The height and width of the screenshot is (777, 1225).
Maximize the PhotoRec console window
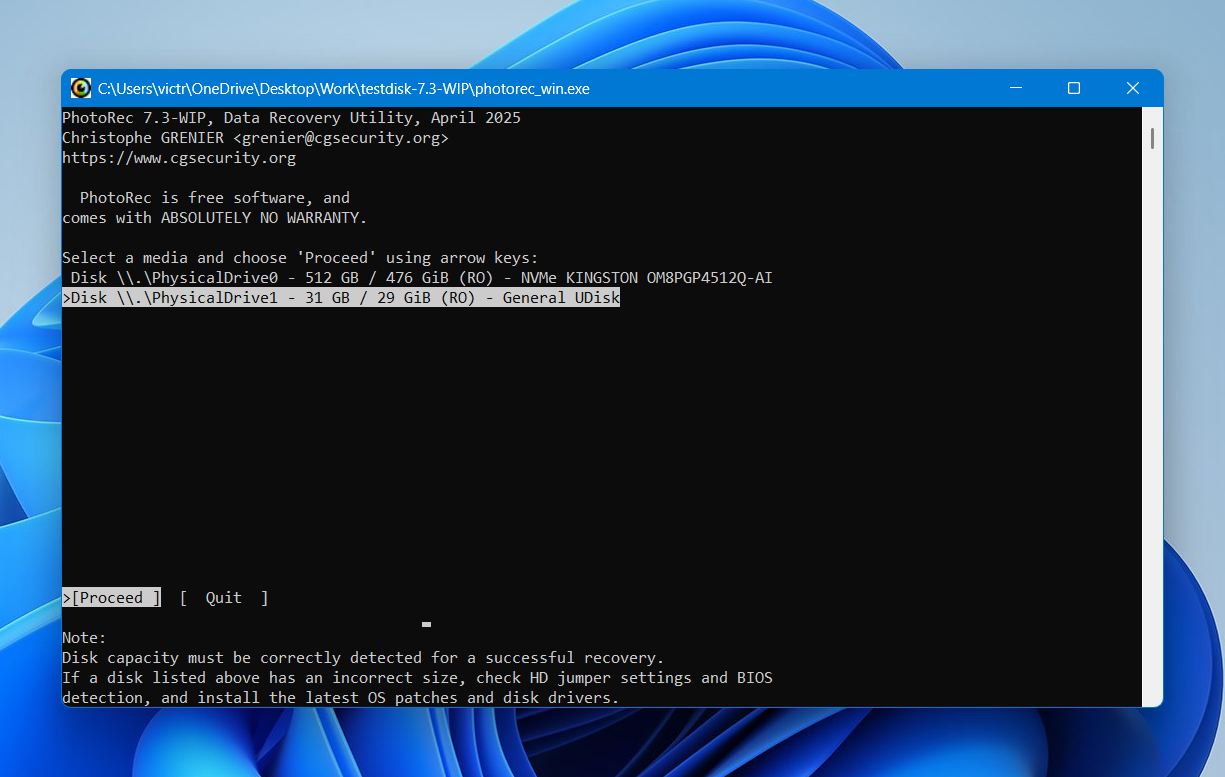tap(1074, 88)
